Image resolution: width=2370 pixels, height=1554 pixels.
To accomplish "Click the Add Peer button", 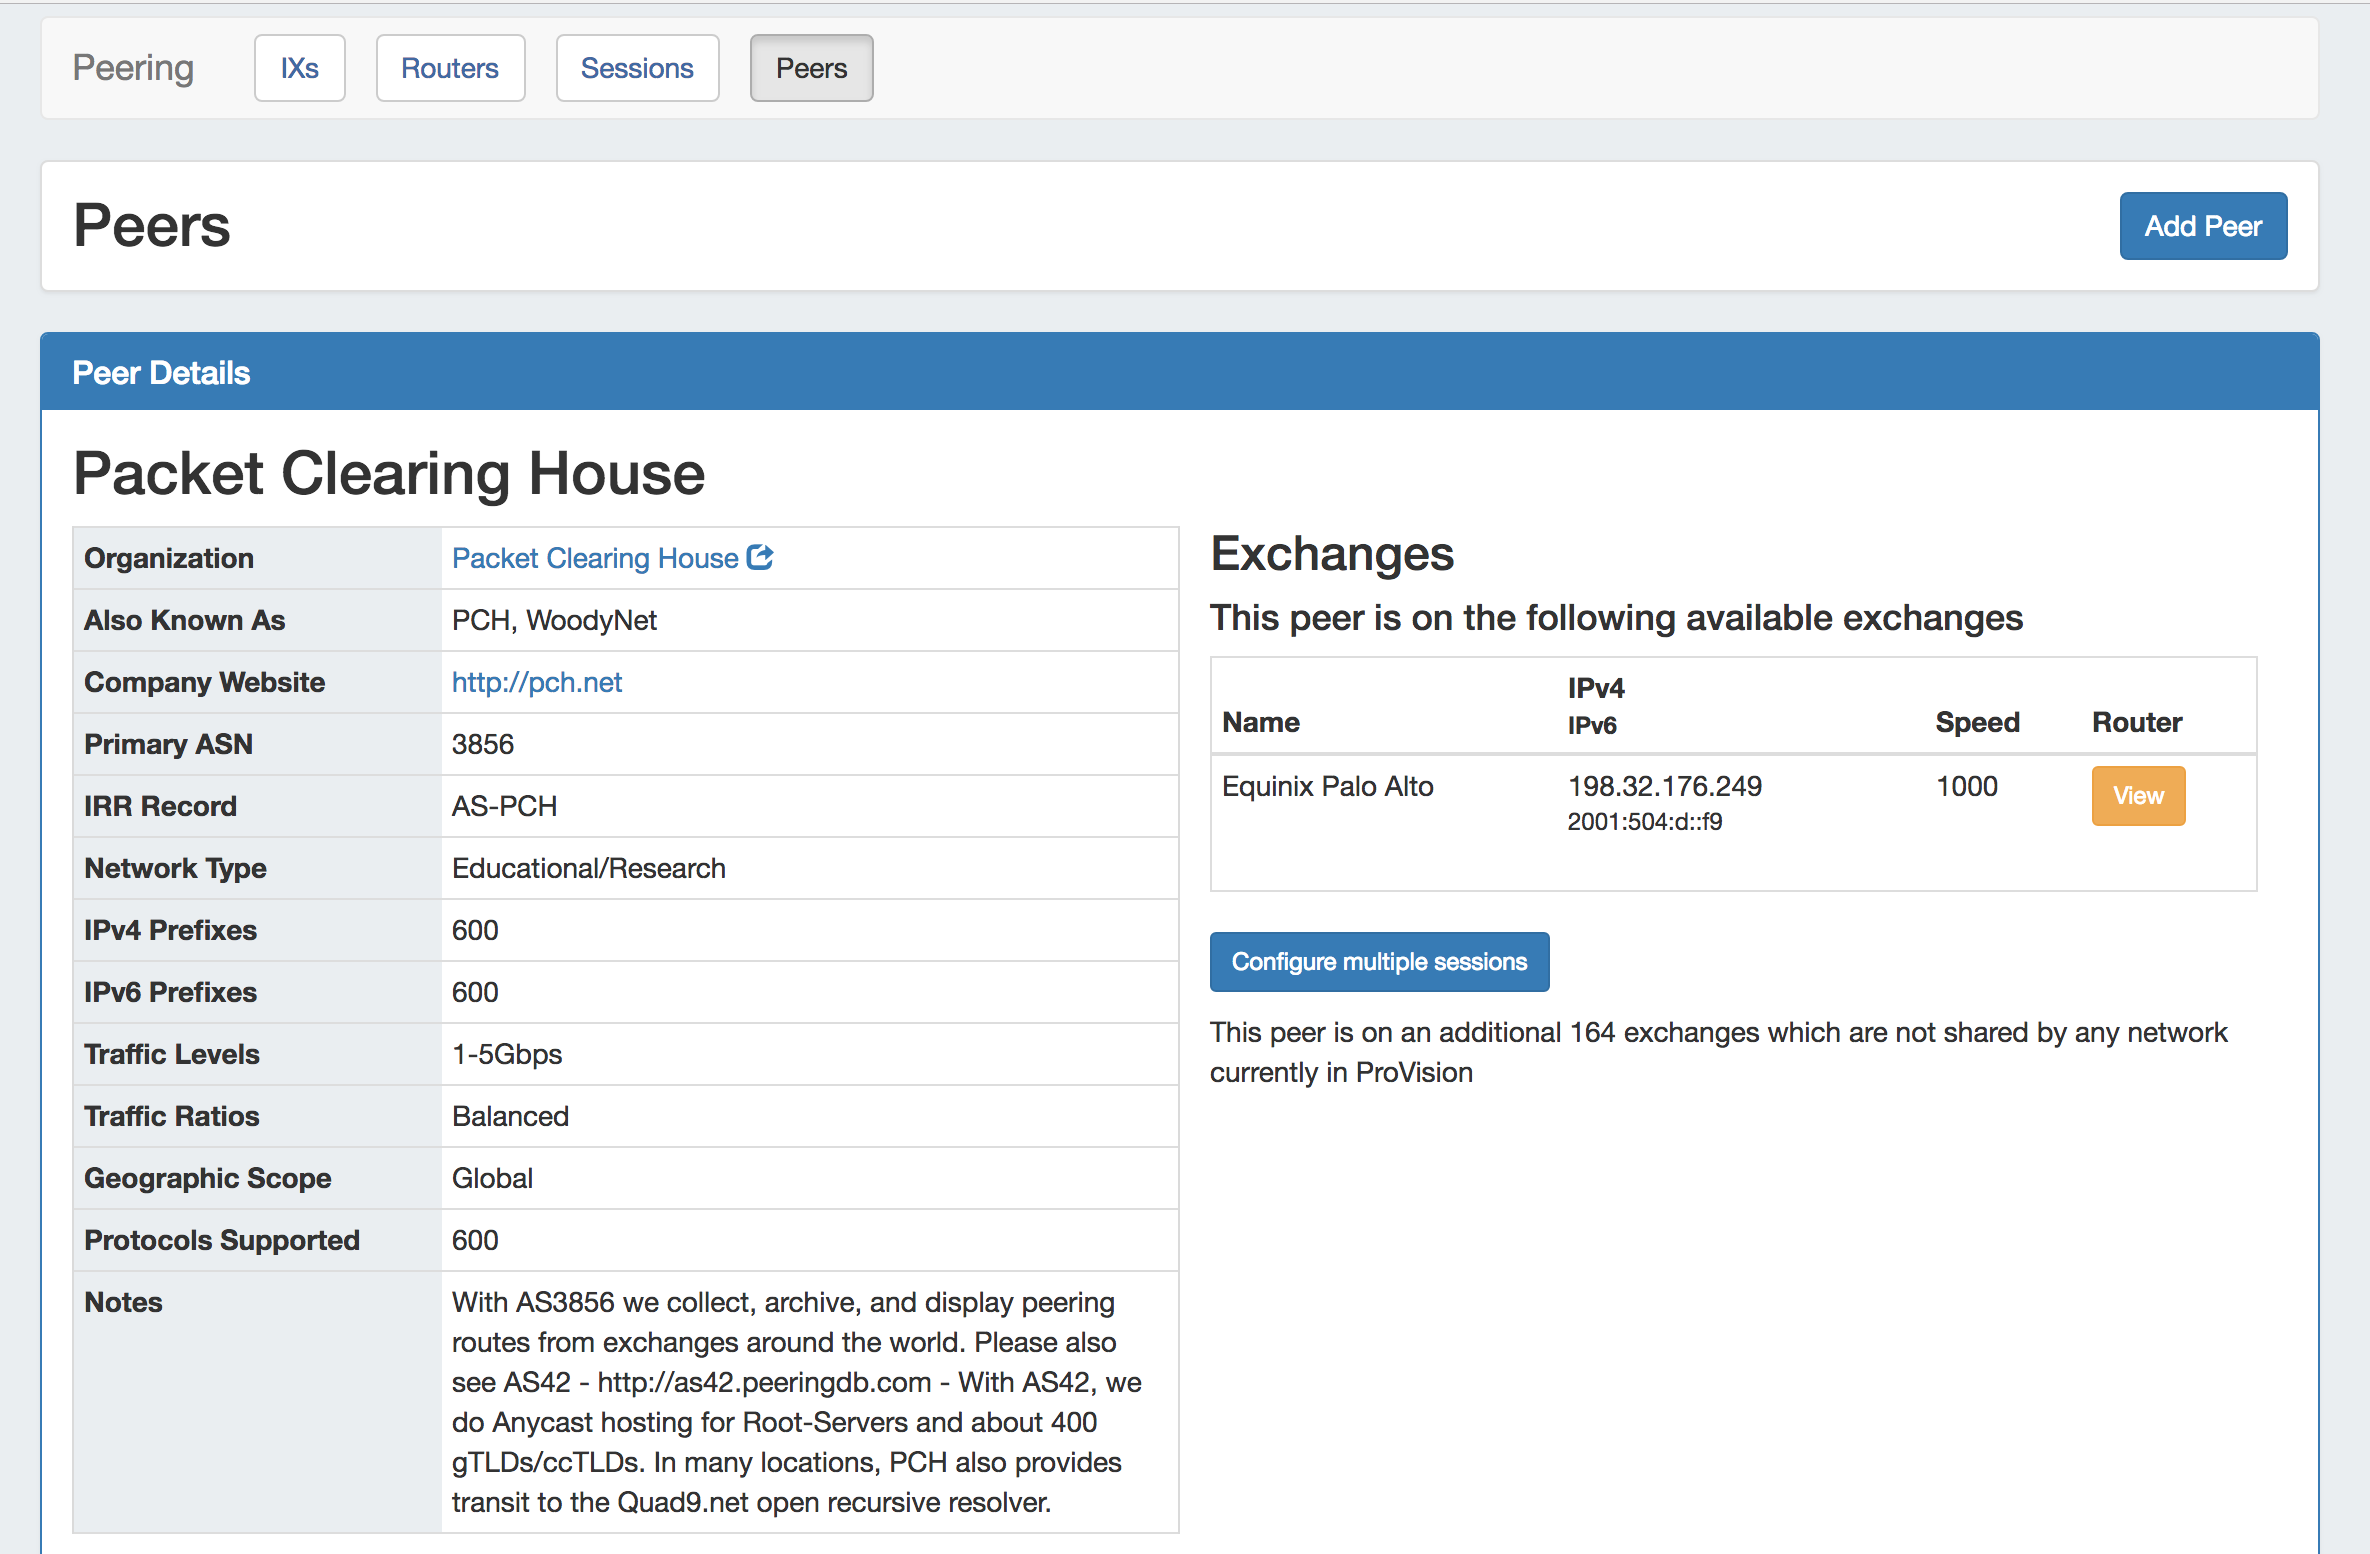I will point(2202,226).
